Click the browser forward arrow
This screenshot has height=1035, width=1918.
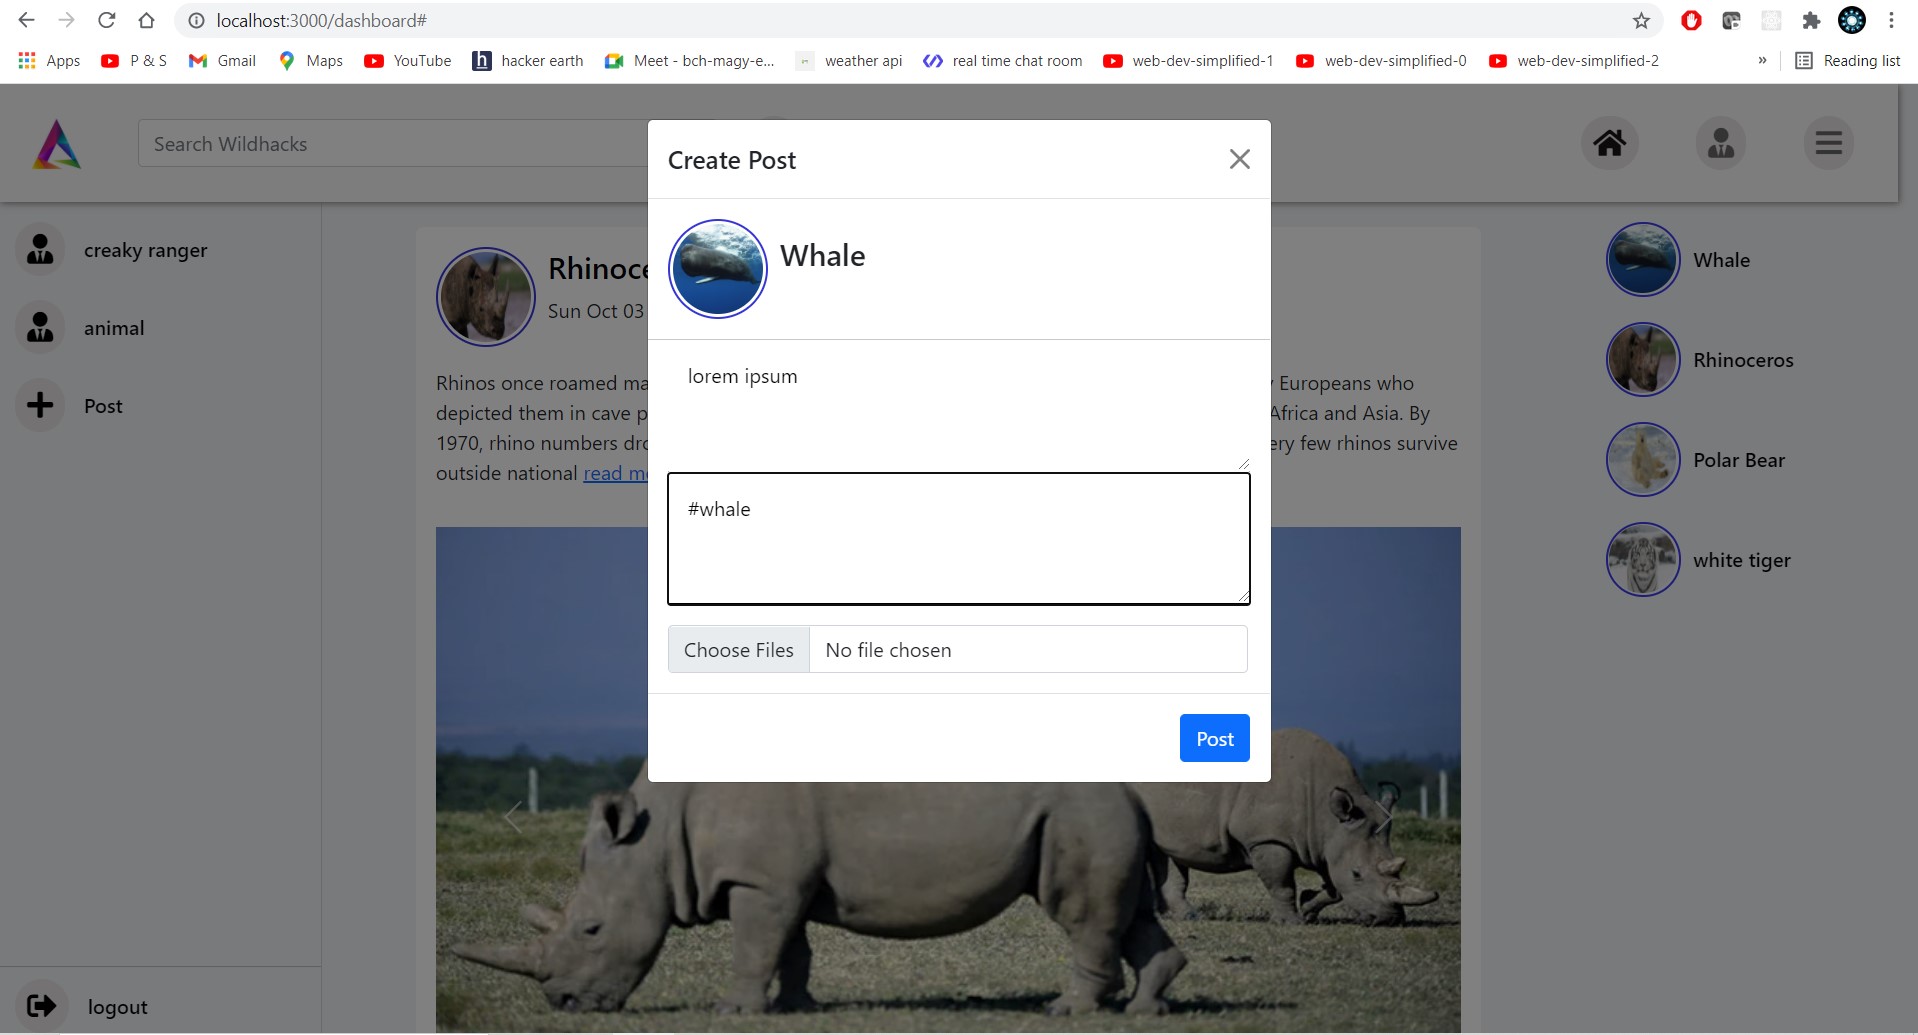[x=66, y=20]
